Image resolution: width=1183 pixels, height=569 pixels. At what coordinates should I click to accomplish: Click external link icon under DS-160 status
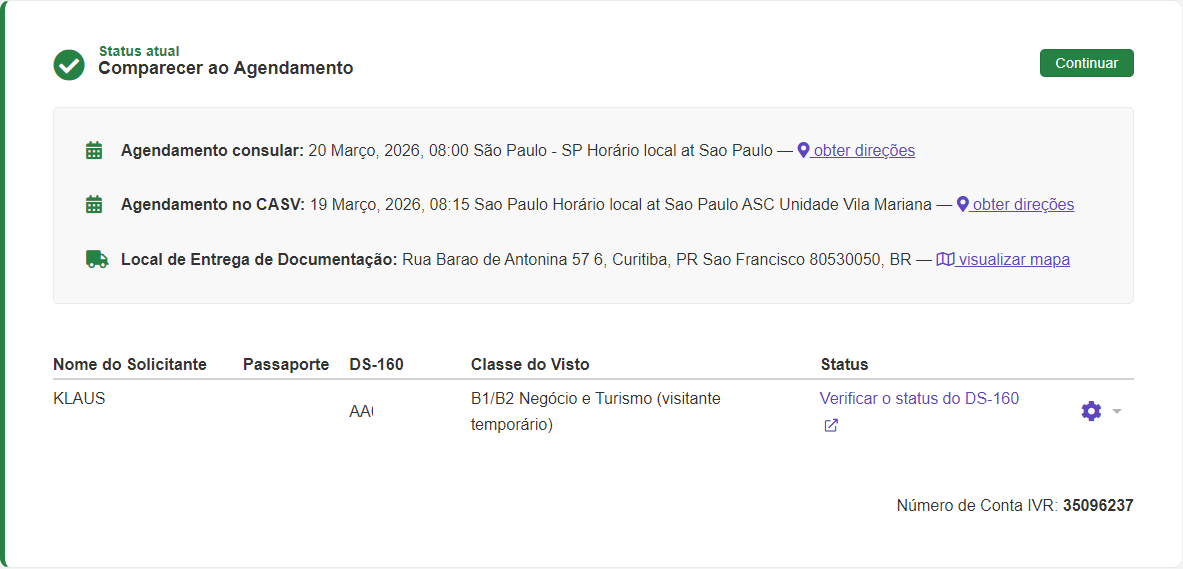pyautogui.click(x=830, y=425)
